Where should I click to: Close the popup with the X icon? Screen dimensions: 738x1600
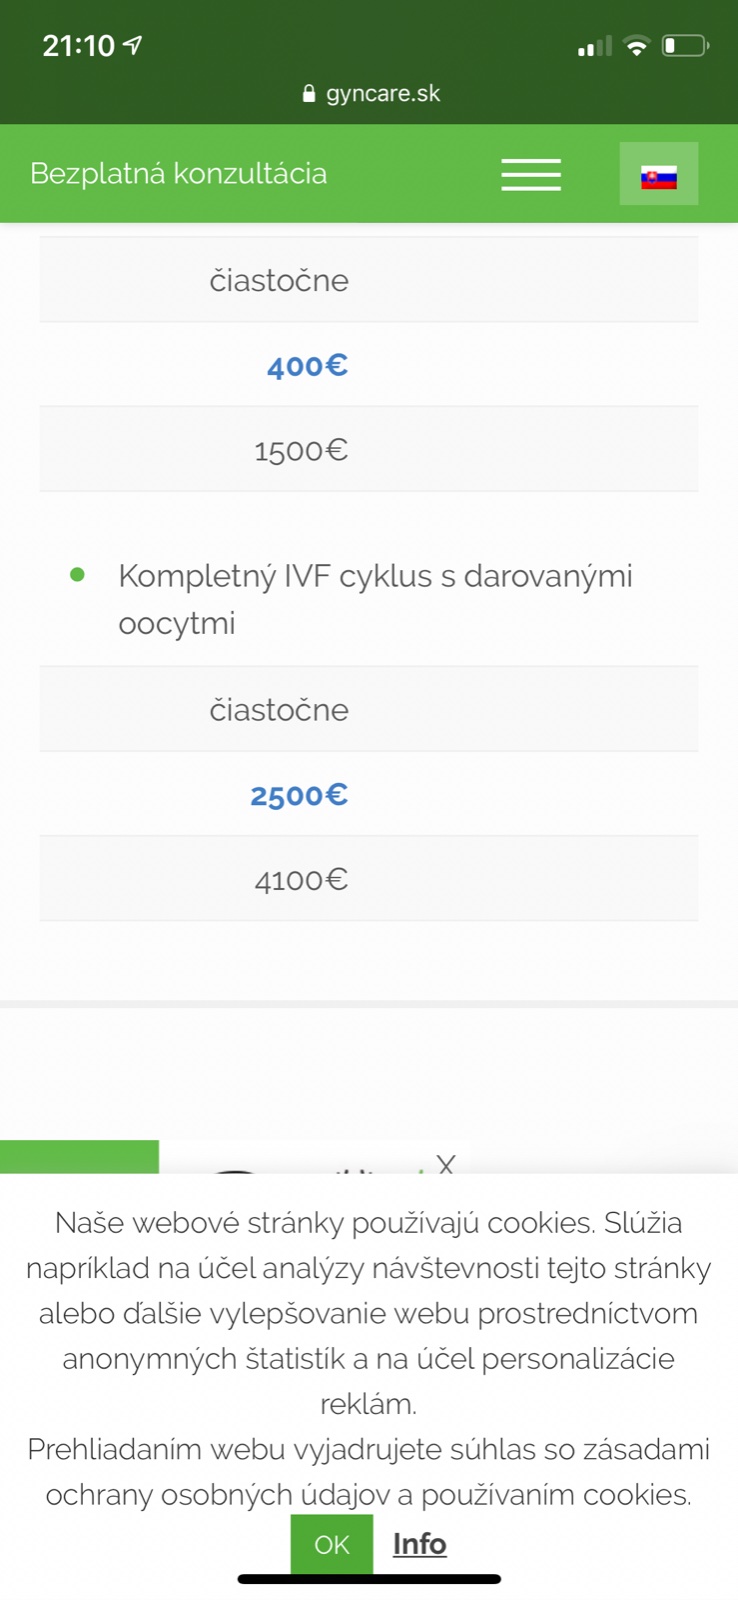[x=446, y=1163]
